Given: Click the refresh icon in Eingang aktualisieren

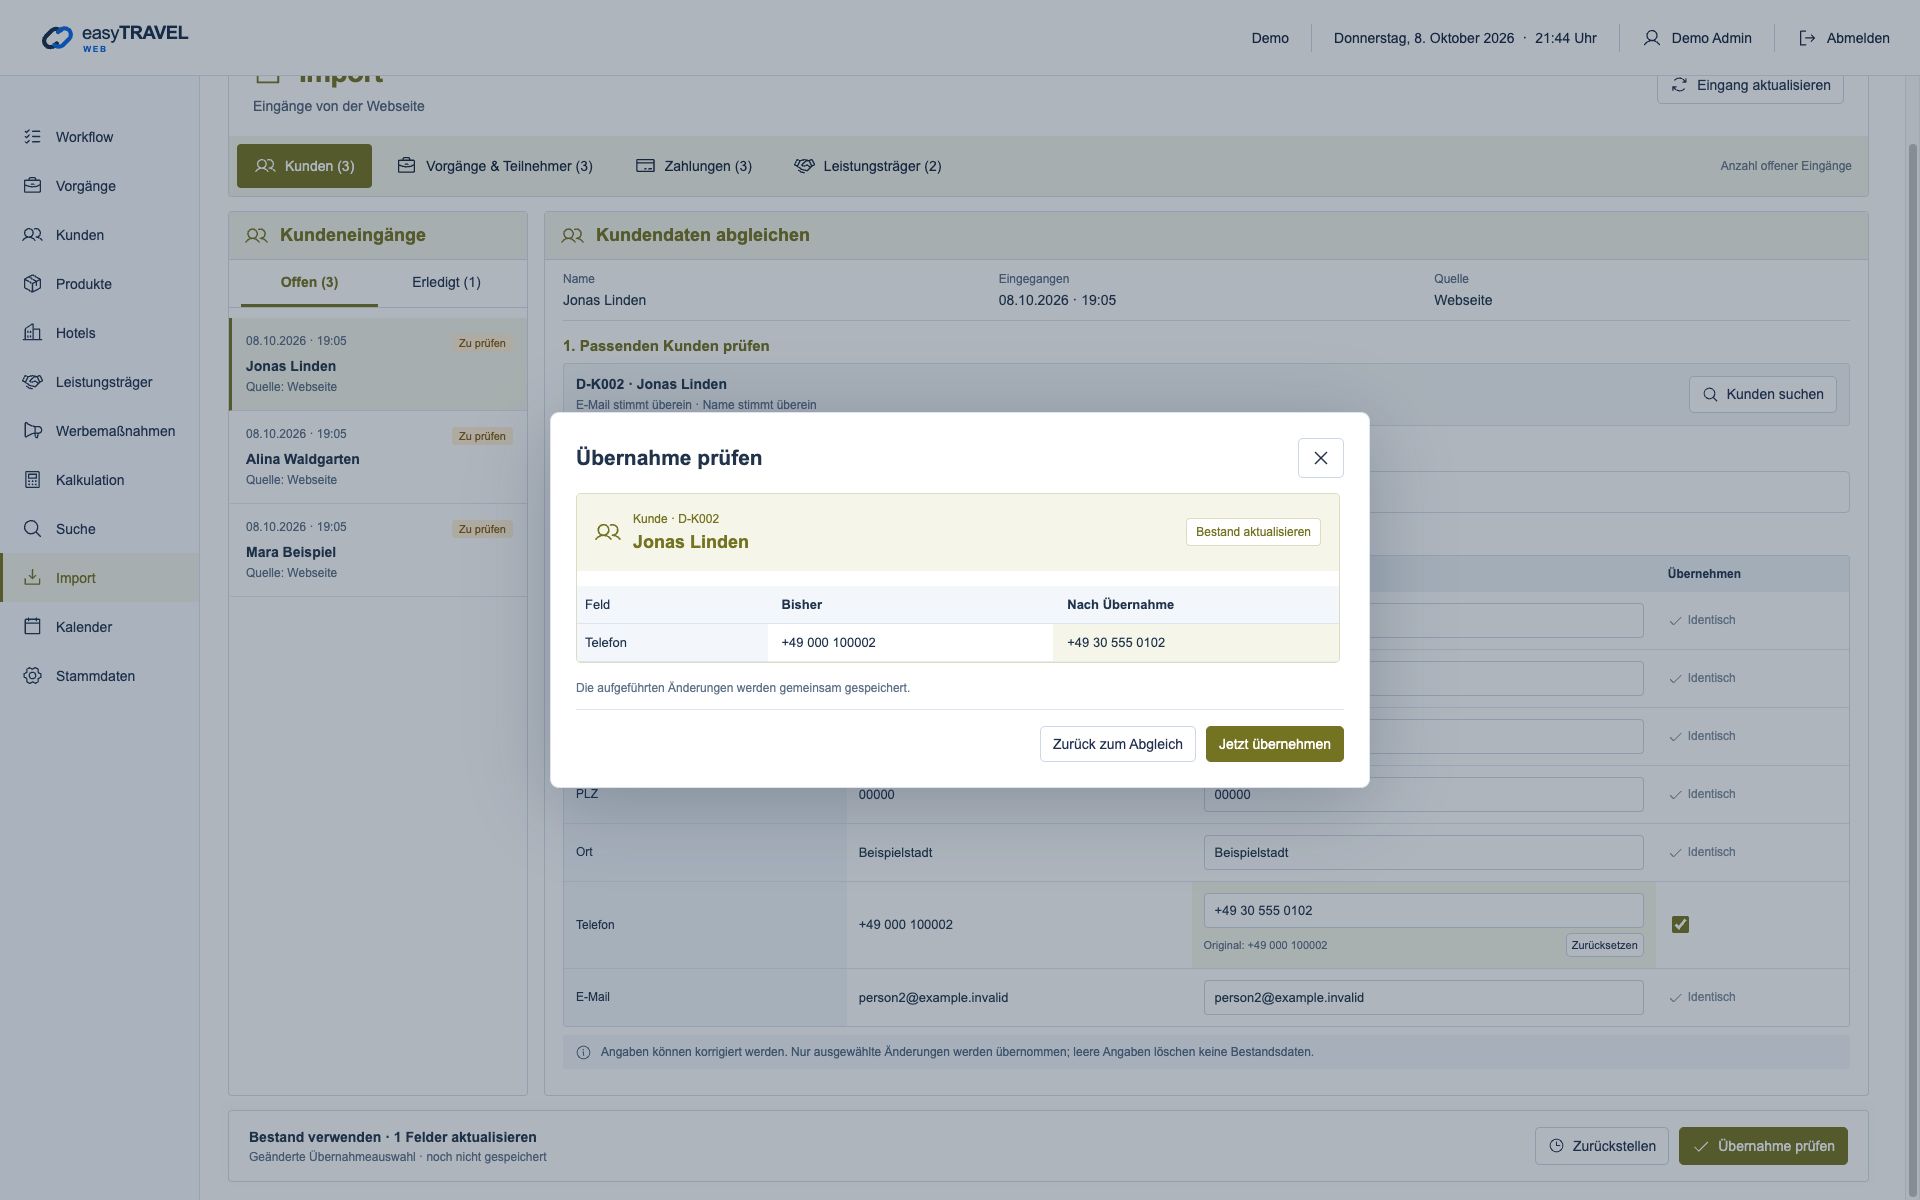Looking at the screenshot, I should click(1679, 85).
